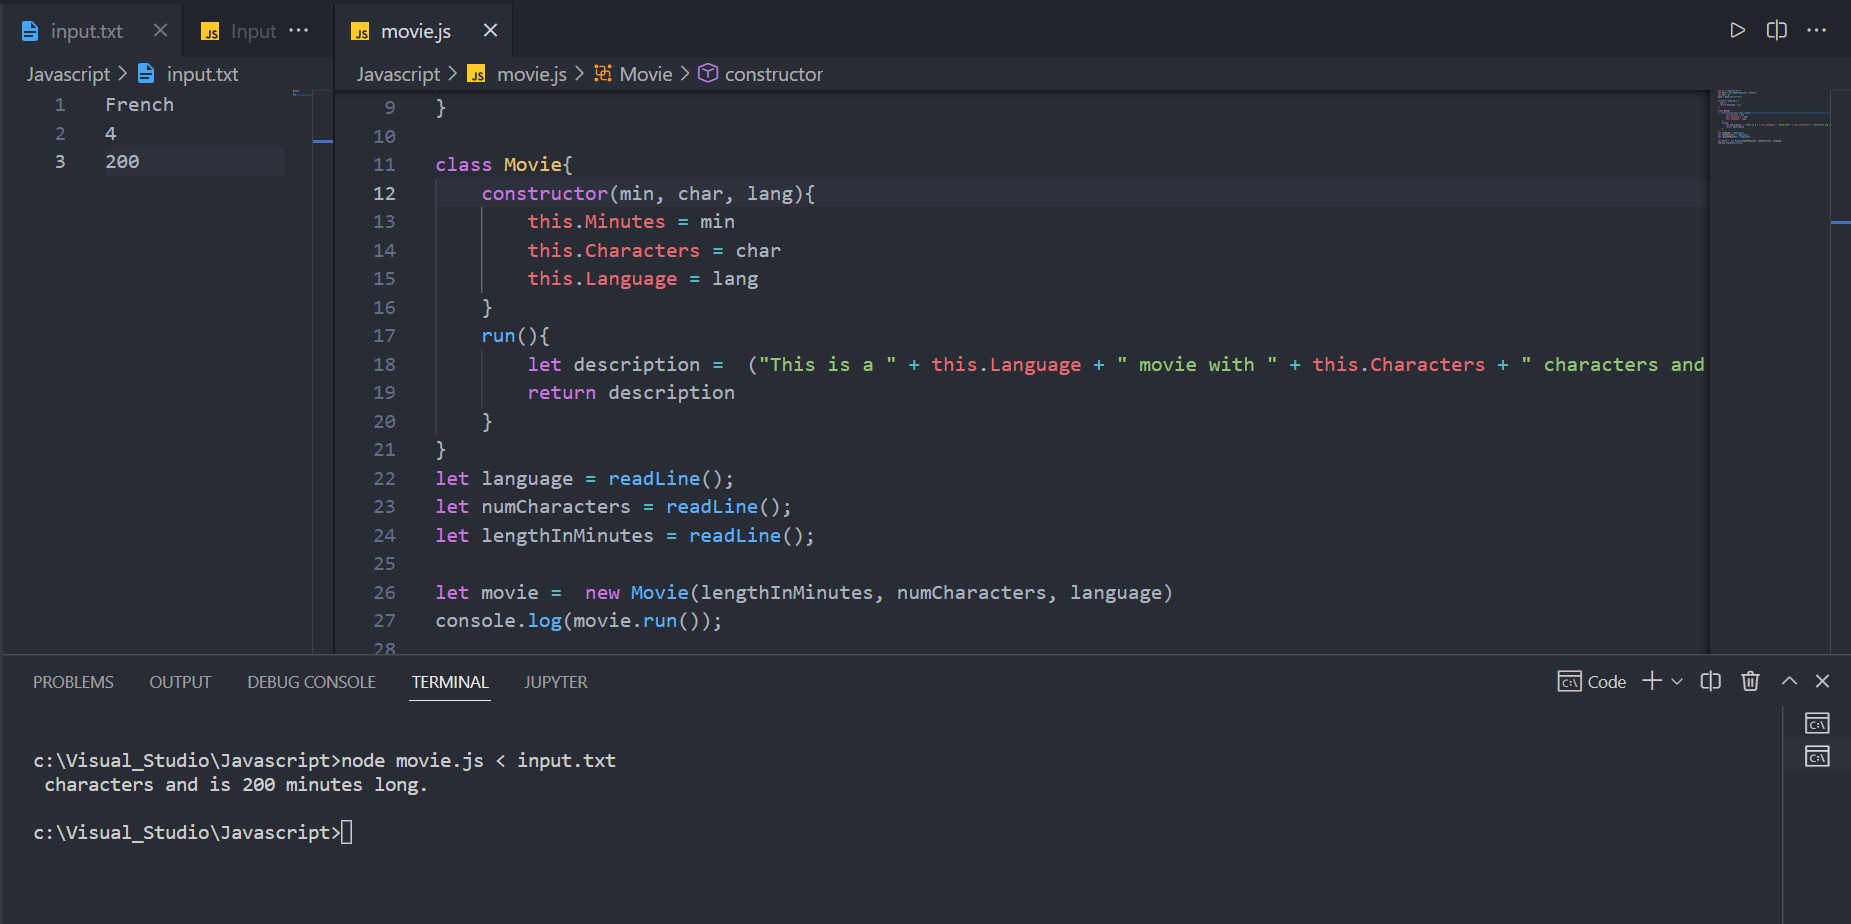1851x924 pixels.
Task: Open a split editor from the top-right icon
Action: 1778,30
